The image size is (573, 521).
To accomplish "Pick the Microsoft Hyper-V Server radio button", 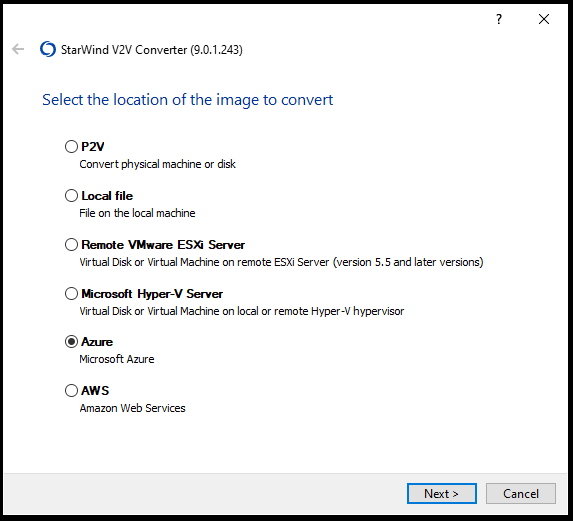I will pos(71,293).
